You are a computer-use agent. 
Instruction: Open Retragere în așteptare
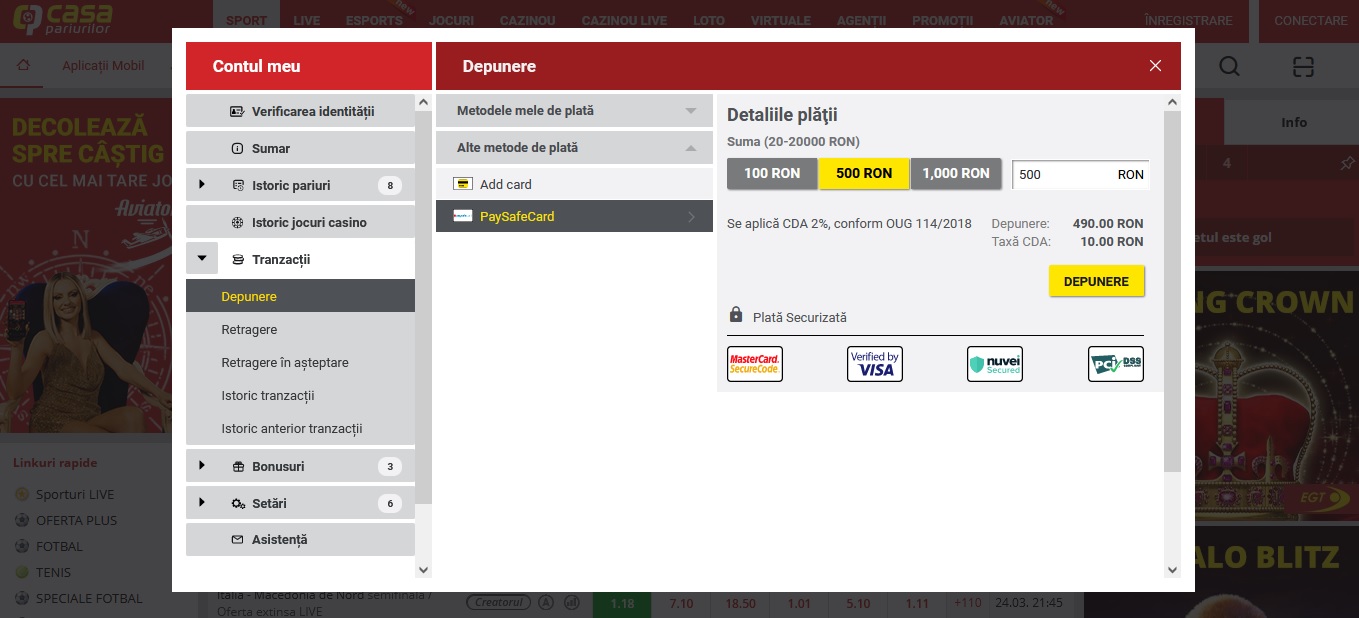pos(300,363)
